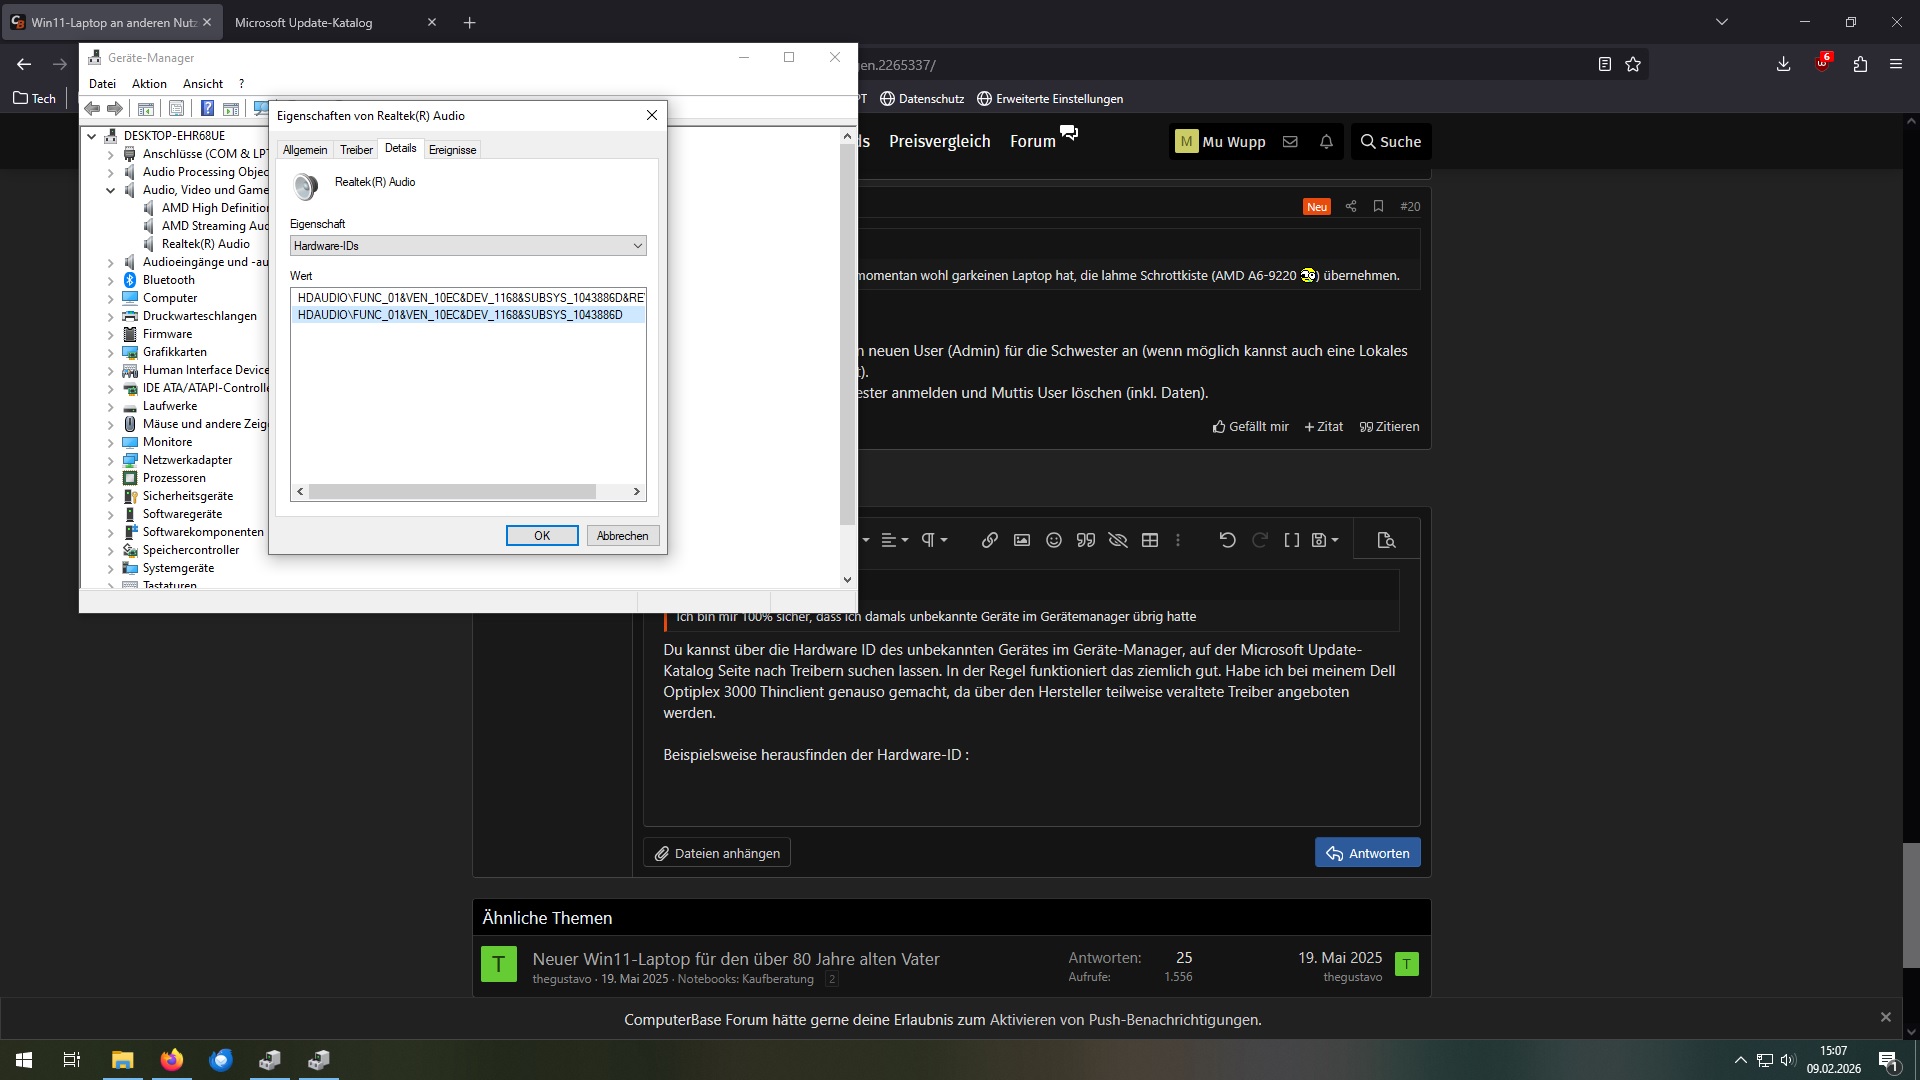Open the Ansicht menu in Geräte-Manager
The image size is (1920, 1080).
[203, 84]
